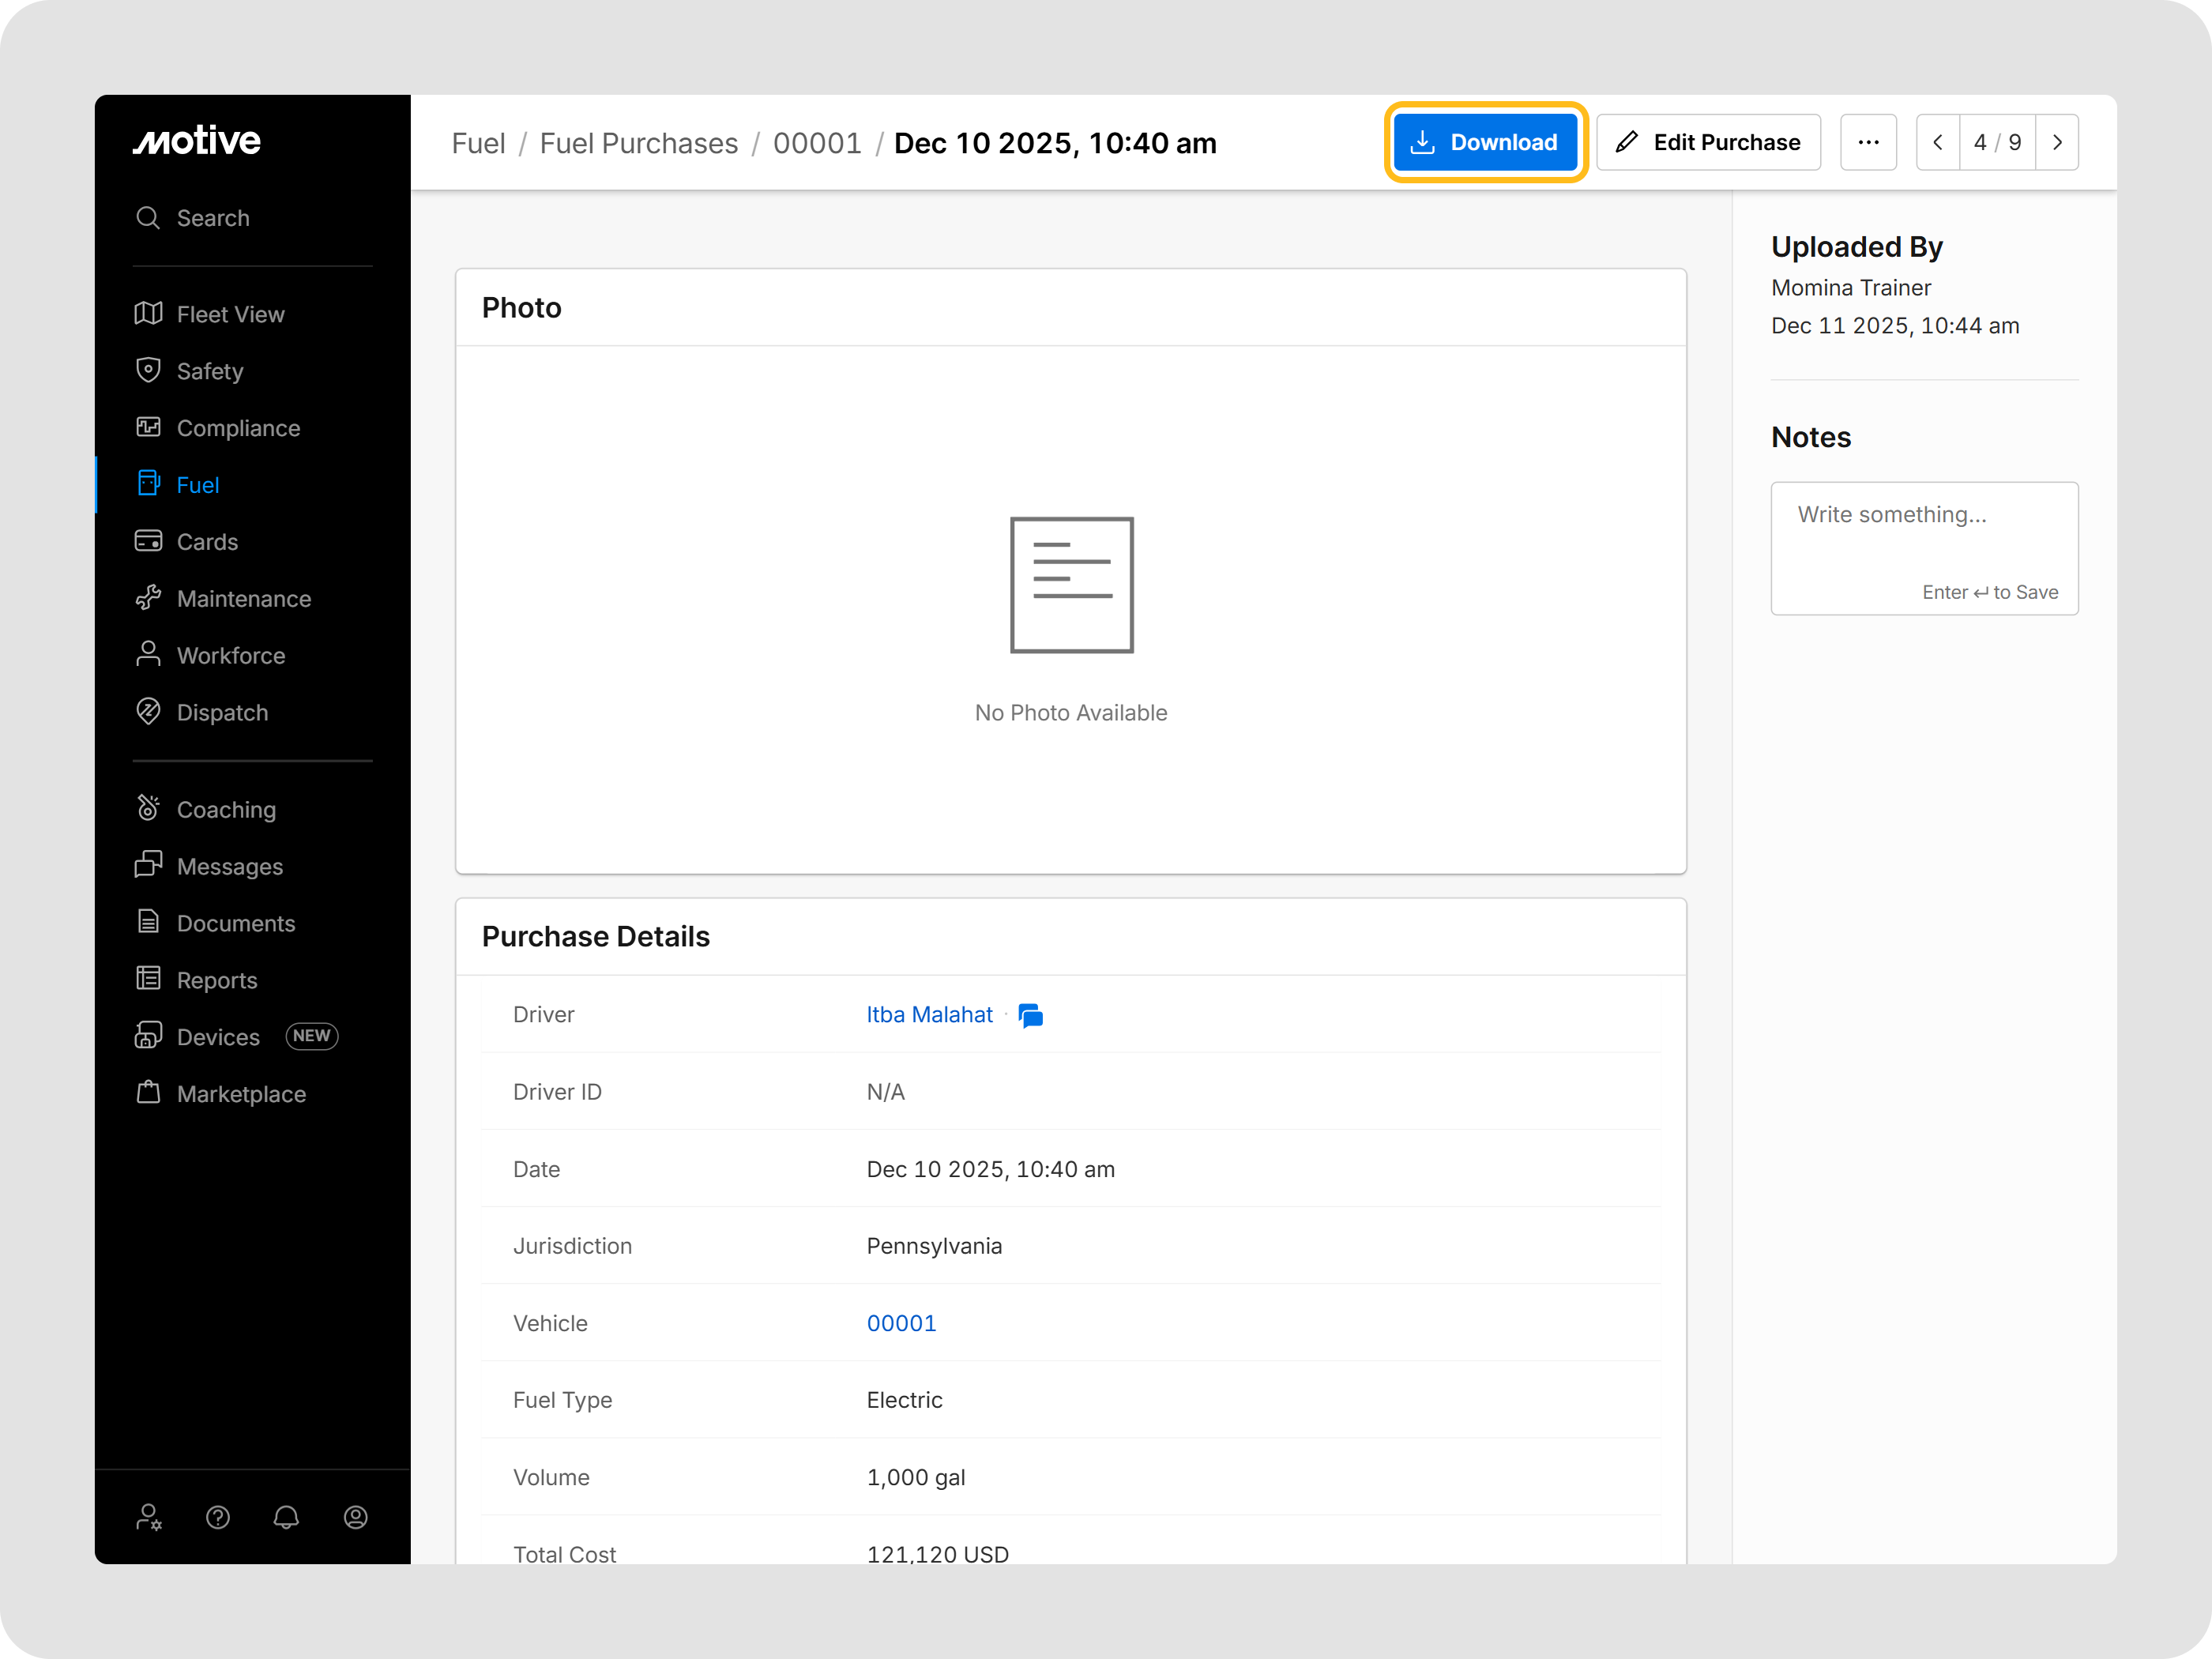Open driver Itba Malahat link
The width and height of the screenshot is (2212, 1659).
point(929,1014)
